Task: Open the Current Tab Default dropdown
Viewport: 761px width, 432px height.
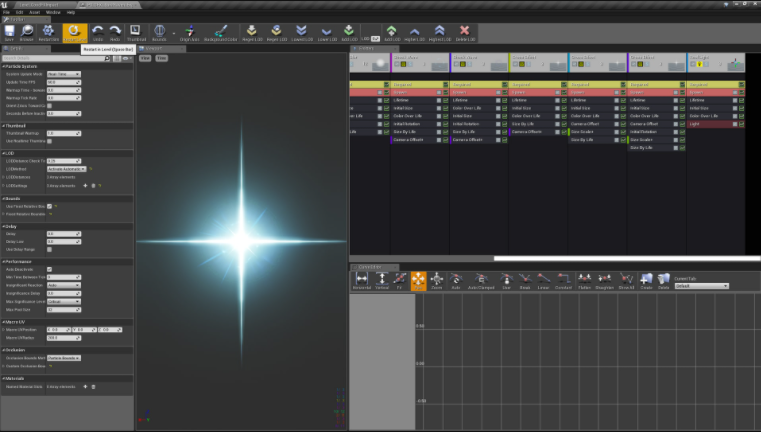Action: tap(702, 286)
